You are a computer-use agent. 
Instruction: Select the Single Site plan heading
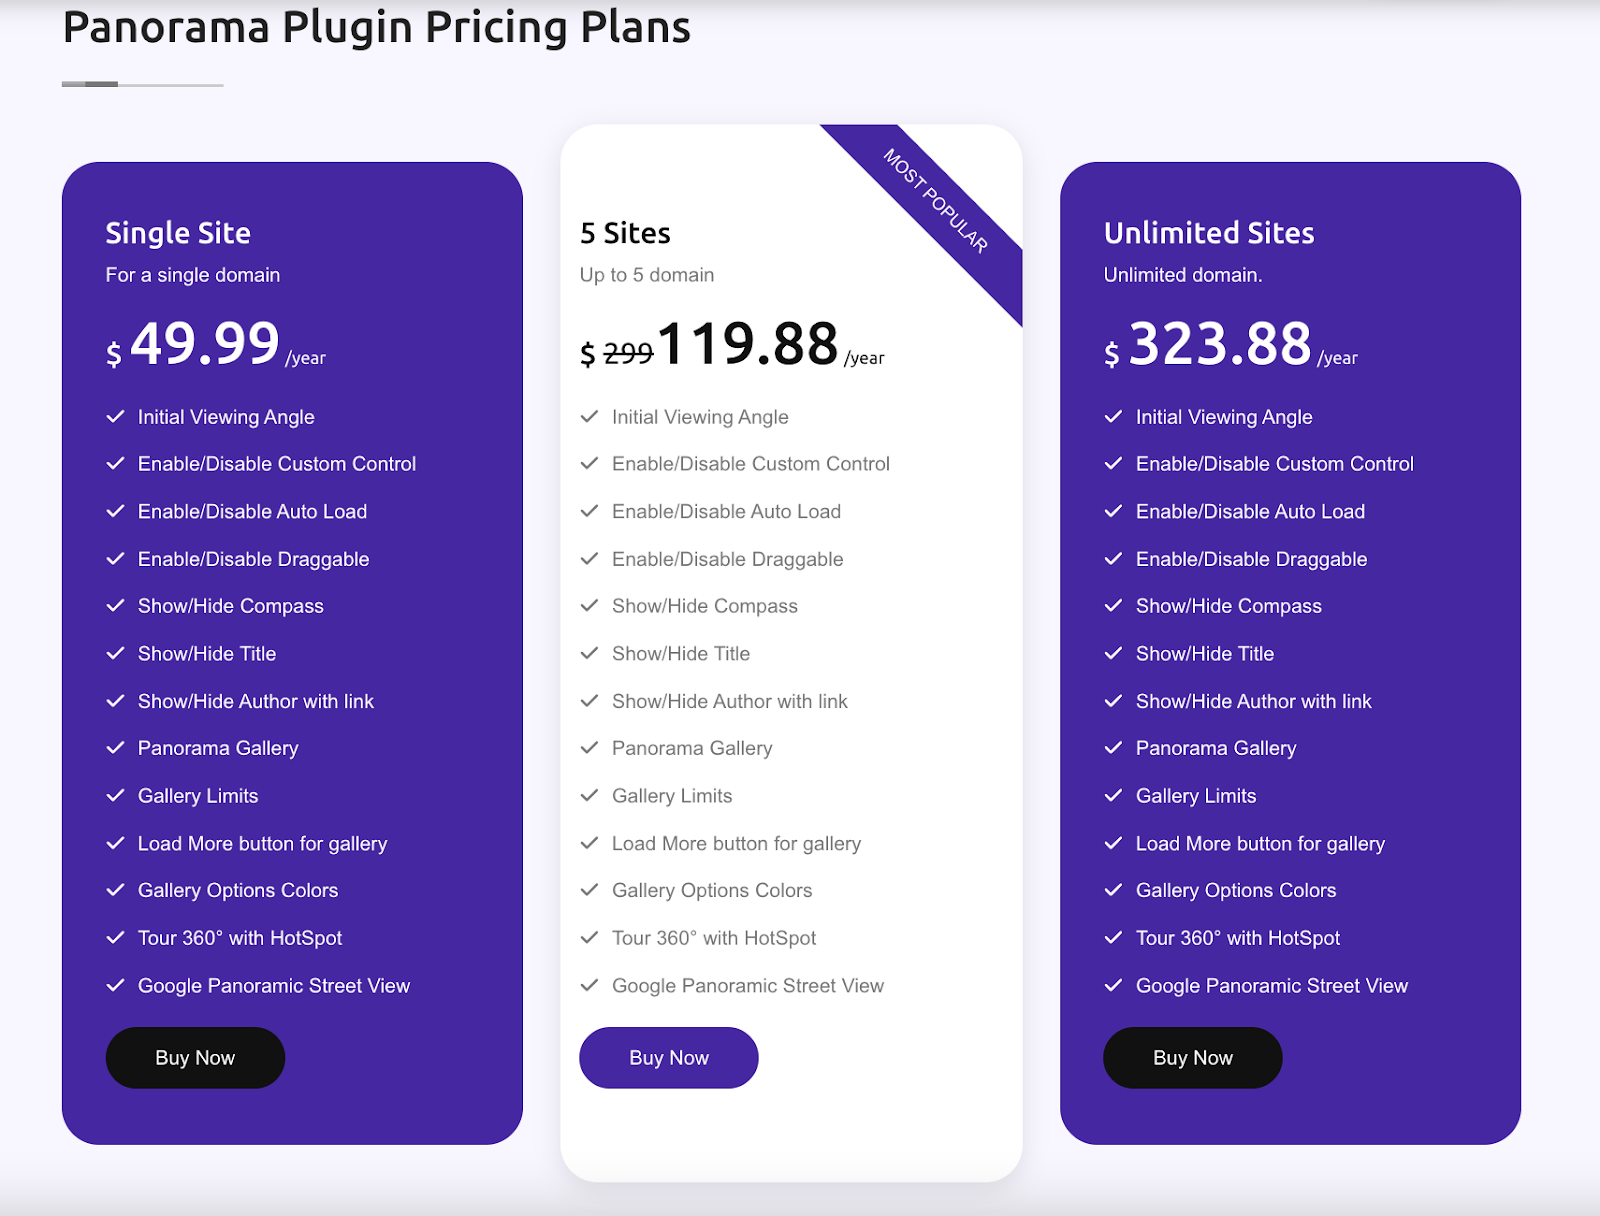[178, 233]
